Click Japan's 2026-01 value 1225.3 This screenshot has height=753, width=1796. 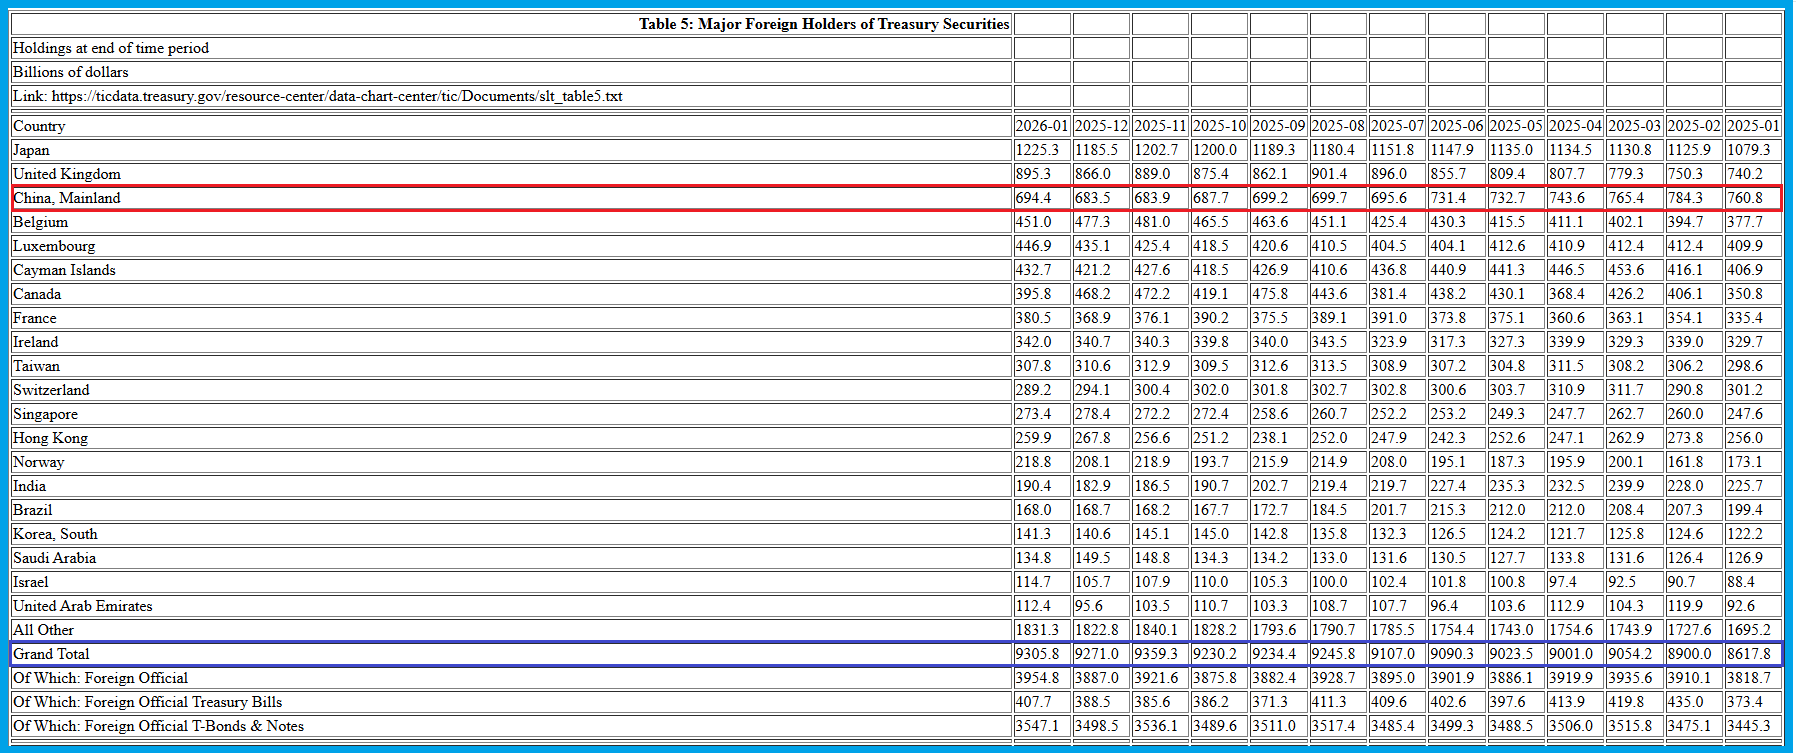coord(1036,150)
